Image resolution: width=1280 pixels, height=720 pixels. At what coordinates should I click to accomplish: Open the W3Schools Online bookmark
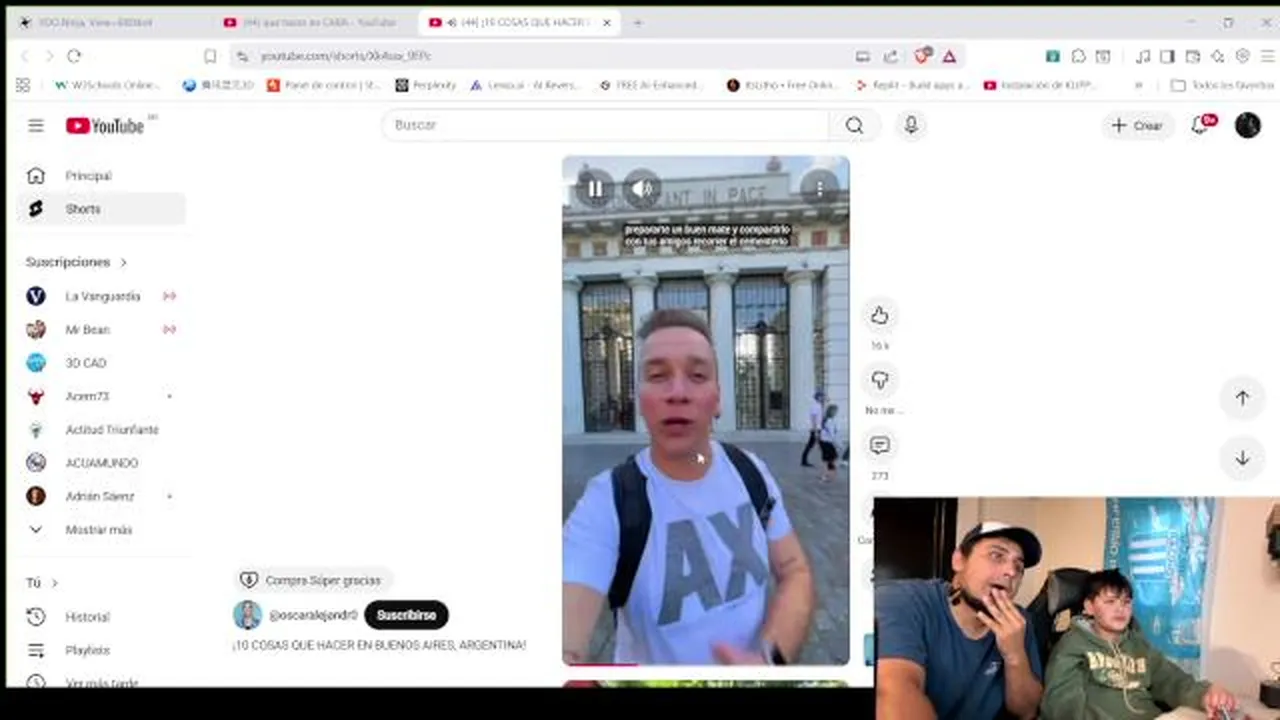click(107, 85)
